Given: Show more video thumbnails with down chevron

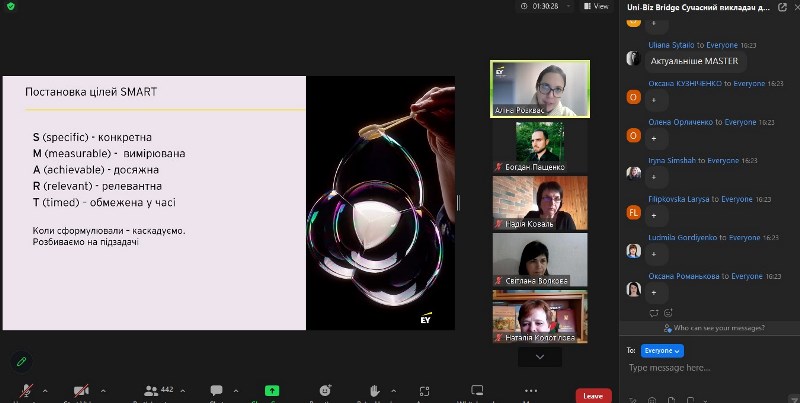Looking at the screenshot, I should (x=540, y=357).
